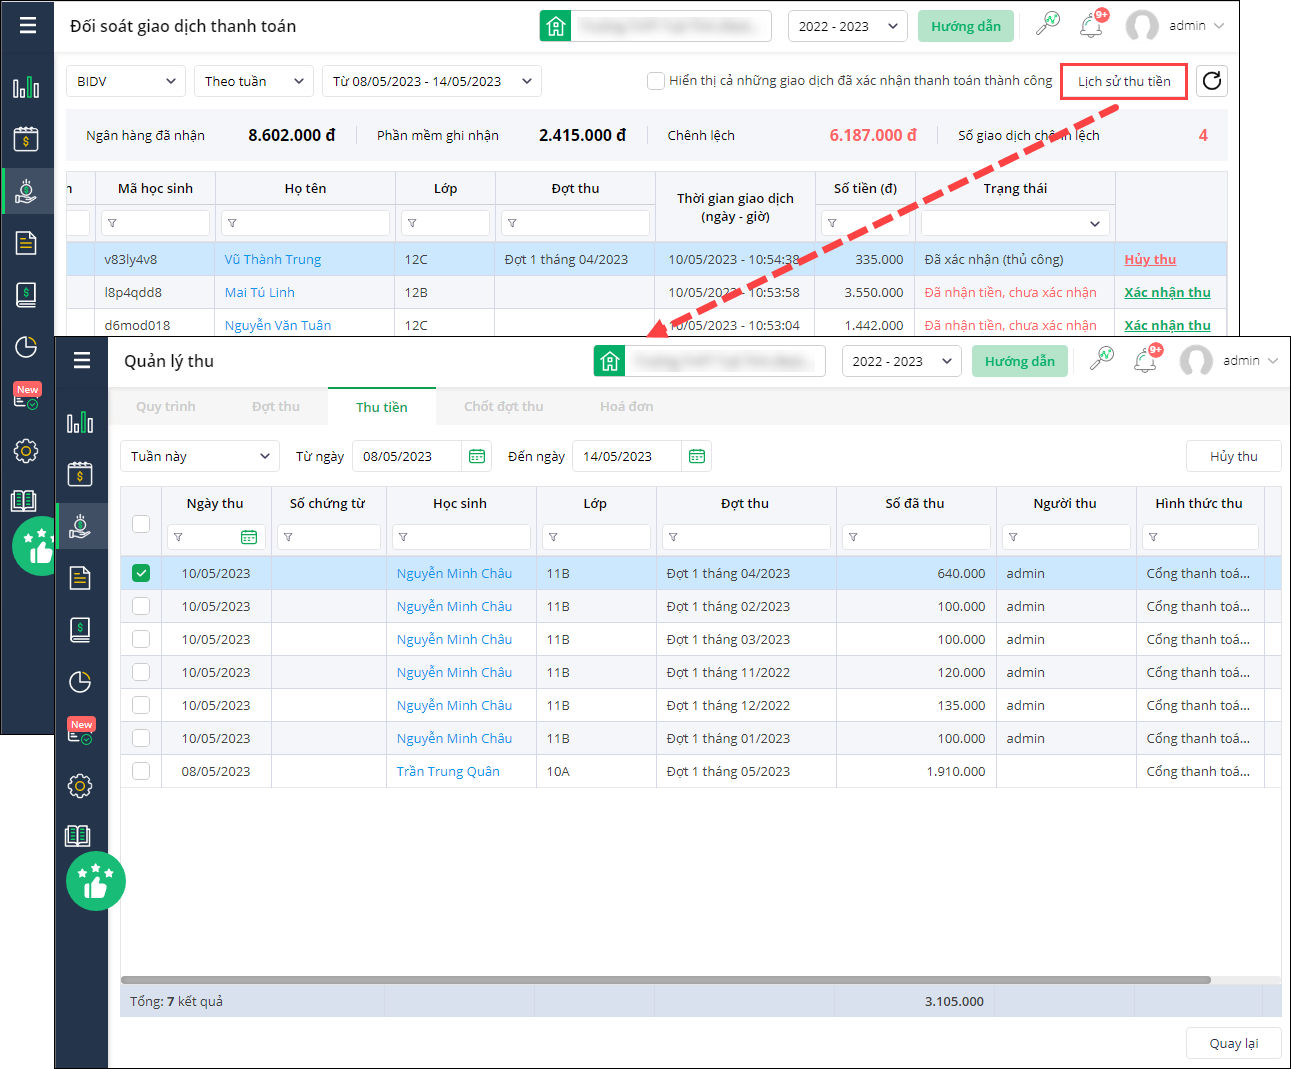Open guide book icon in Quản lý thu sidebar
Viewport: 1291px width, 1069px height.
[x=78, y=836]
